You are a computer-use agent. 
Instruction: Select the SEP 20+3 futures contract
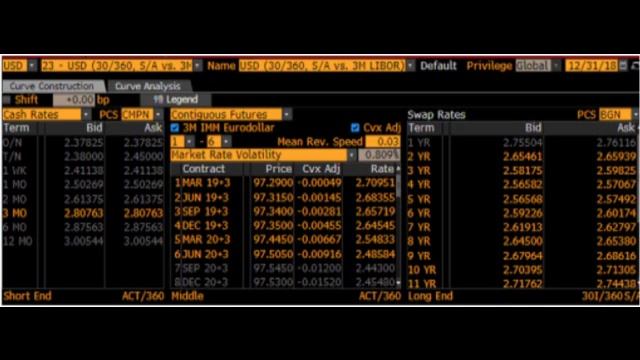point(205,268)
